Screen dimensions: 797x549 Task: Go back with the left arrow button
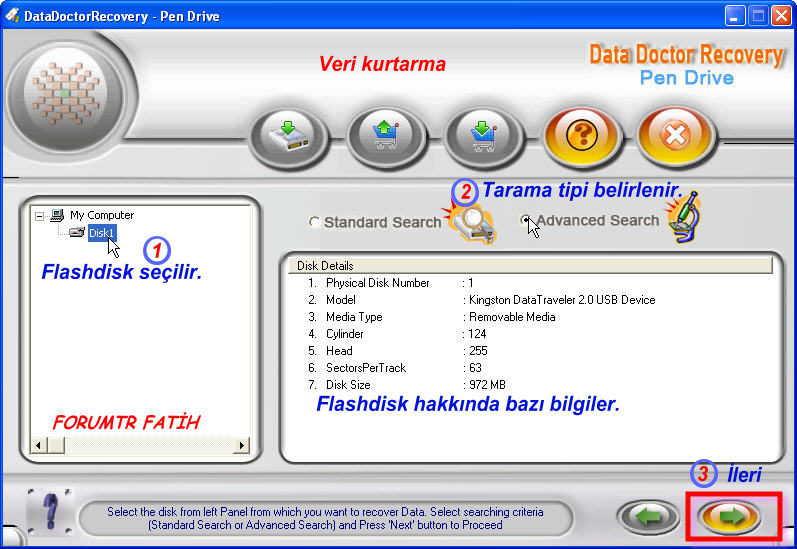tap(649, 516)
